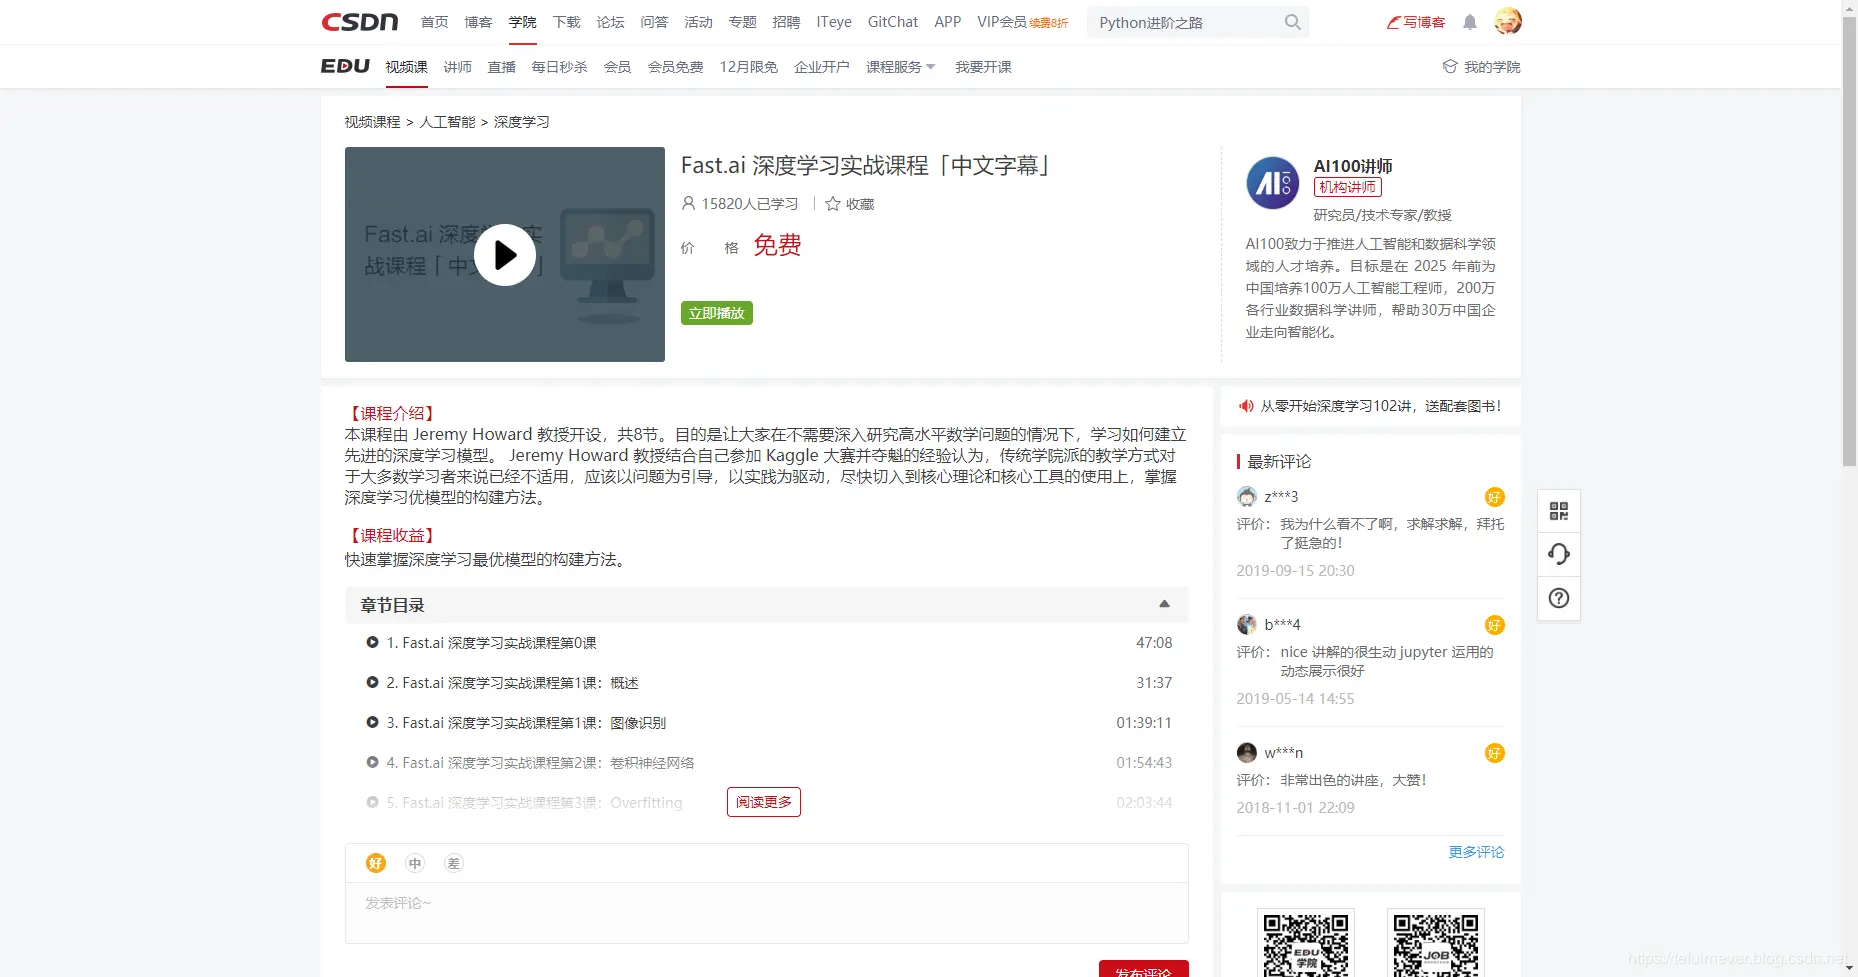Click the star 收藏 icon
The image size is (1858, 977).
(x=832, y=204)
